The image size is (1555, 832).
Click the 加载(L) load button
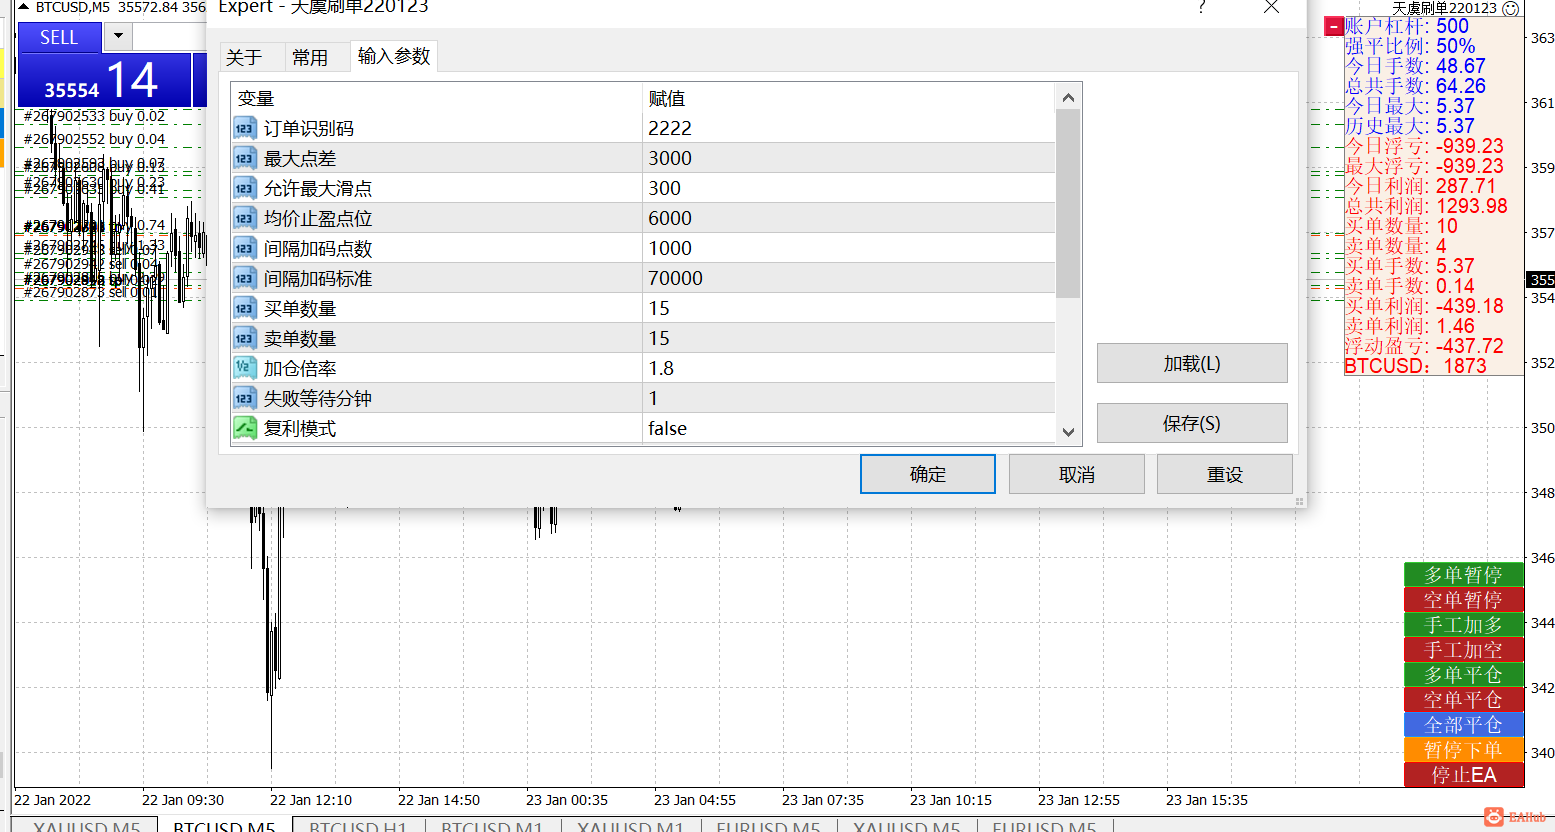click(x=1192, y=363)
